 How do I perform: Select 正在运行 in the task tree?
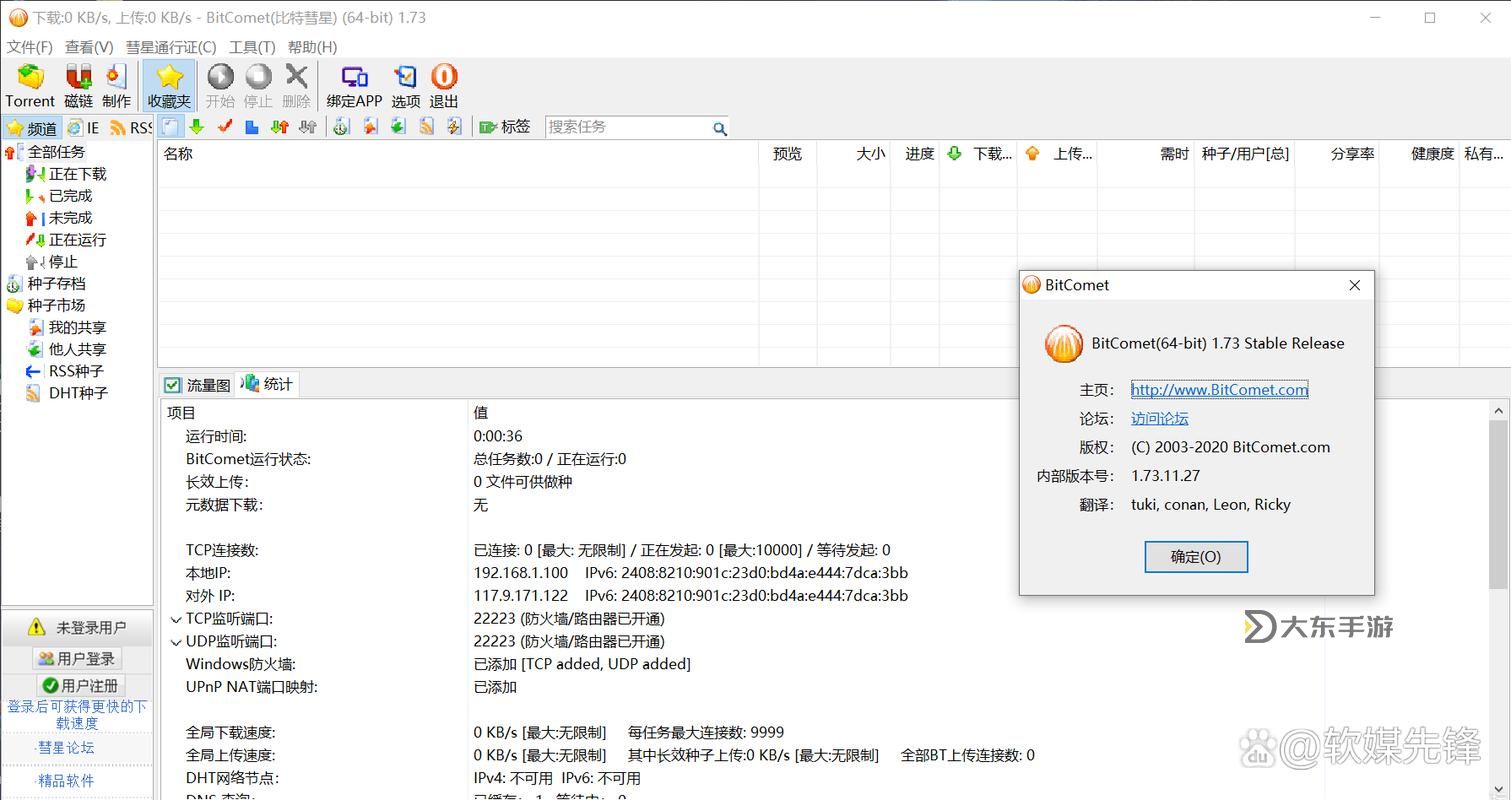[77, 240]
